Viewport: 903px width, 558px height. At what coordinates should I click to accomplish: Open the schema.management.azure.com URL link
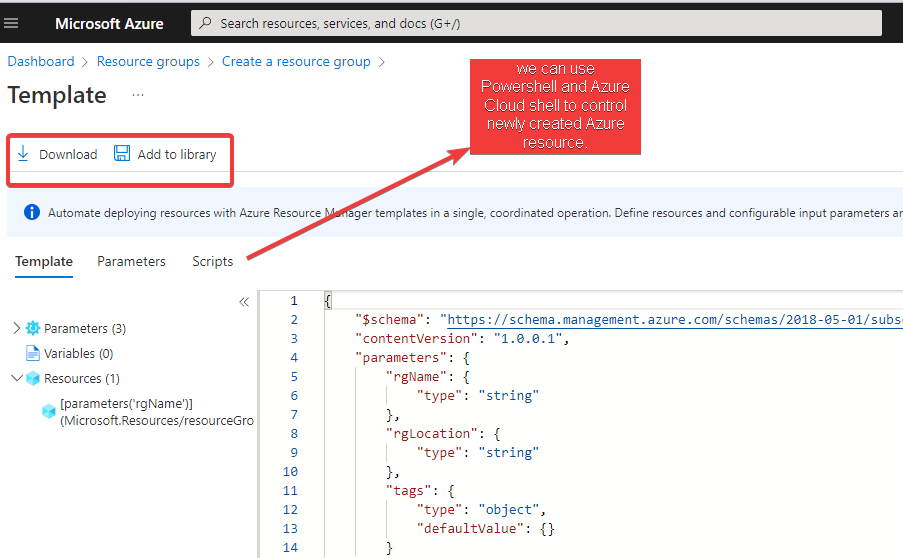click(675, 320)
